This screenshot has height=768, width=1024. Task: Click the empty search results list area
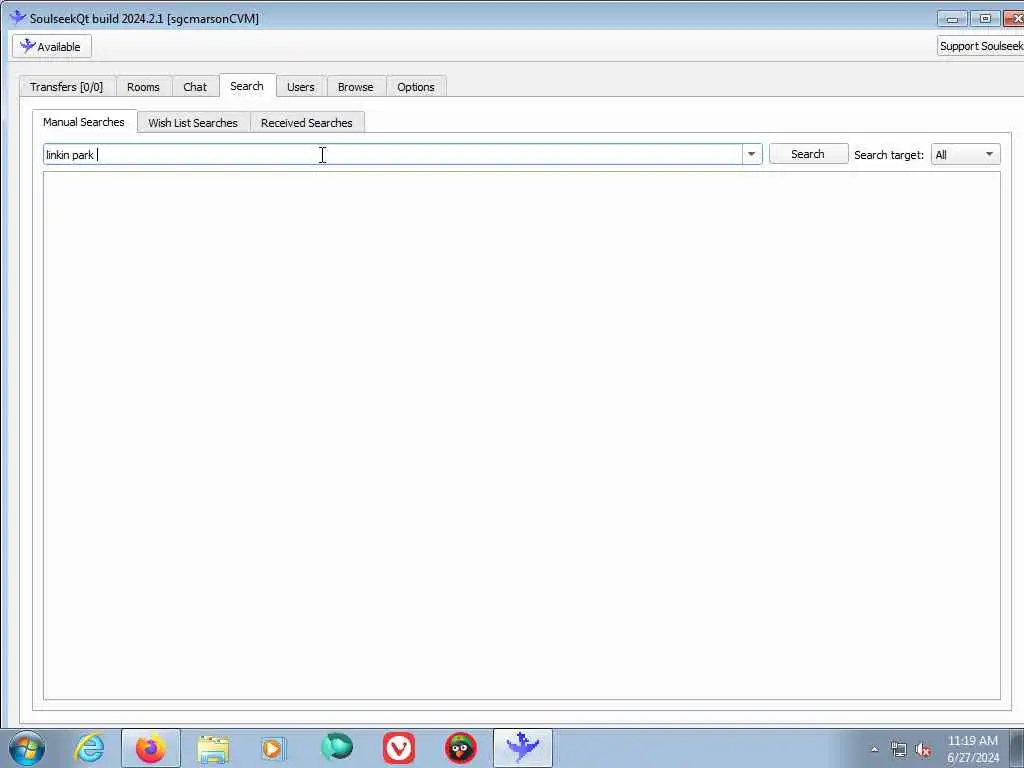click(522, 436)
